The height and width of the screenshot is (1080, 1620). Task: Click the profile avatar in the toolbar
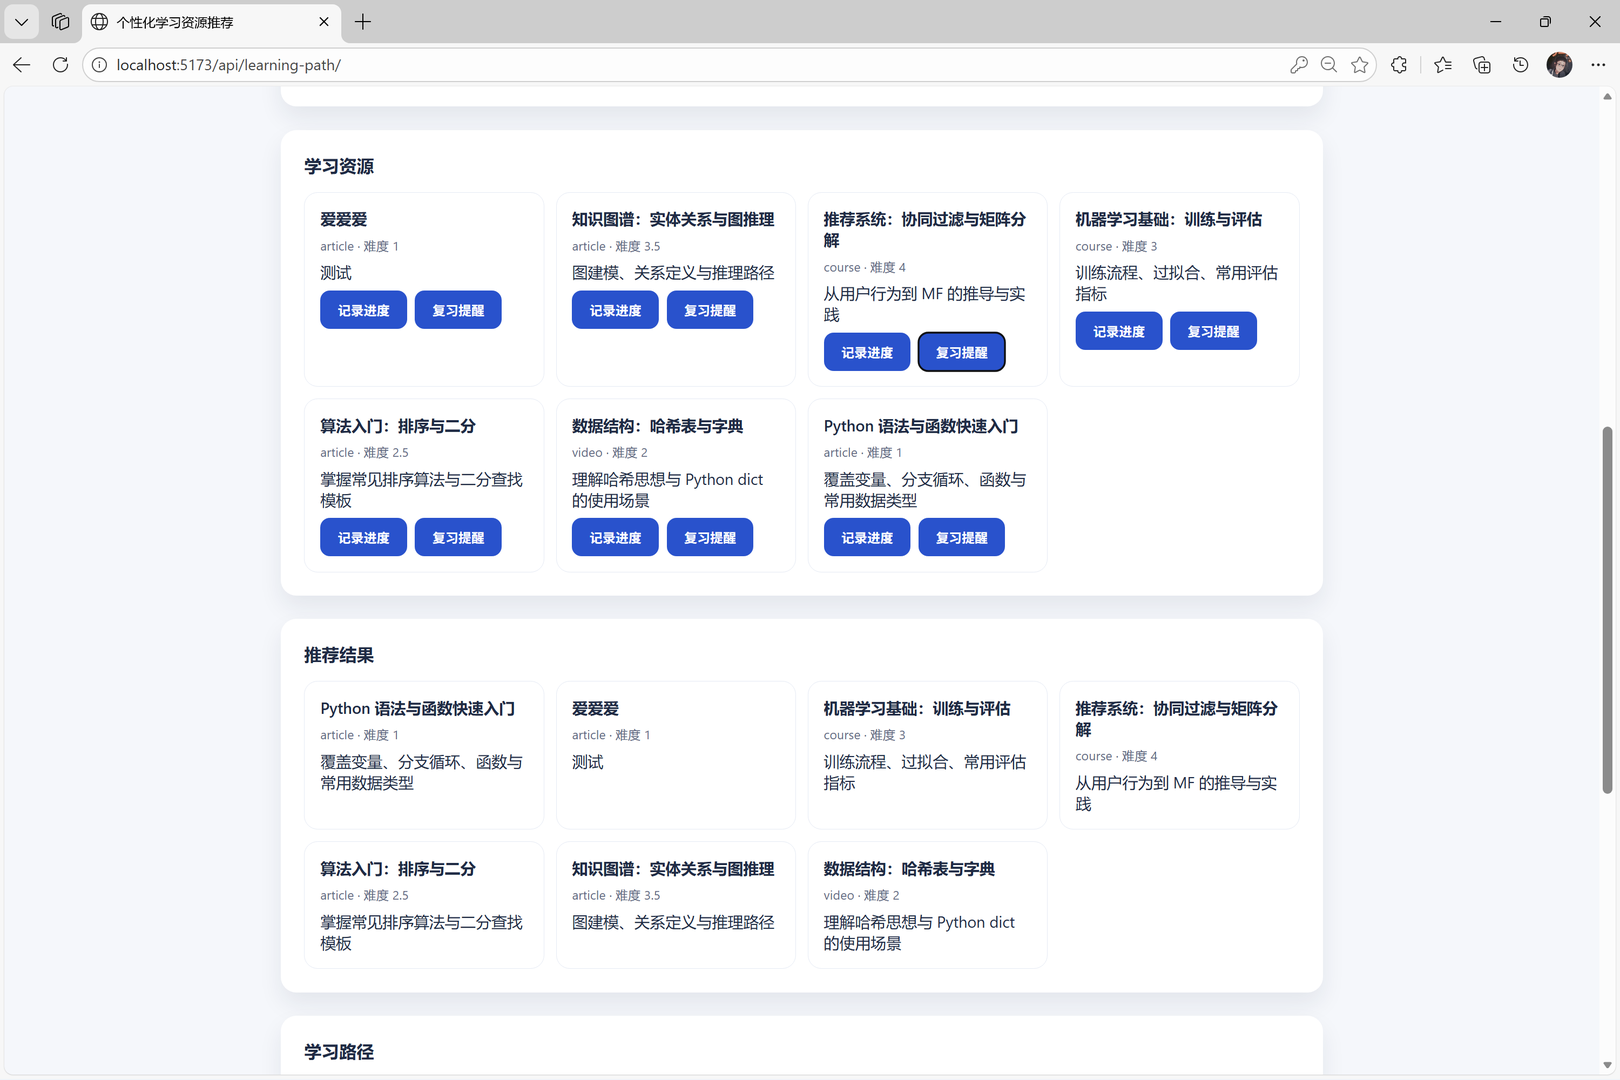[x=1558, y=64]
